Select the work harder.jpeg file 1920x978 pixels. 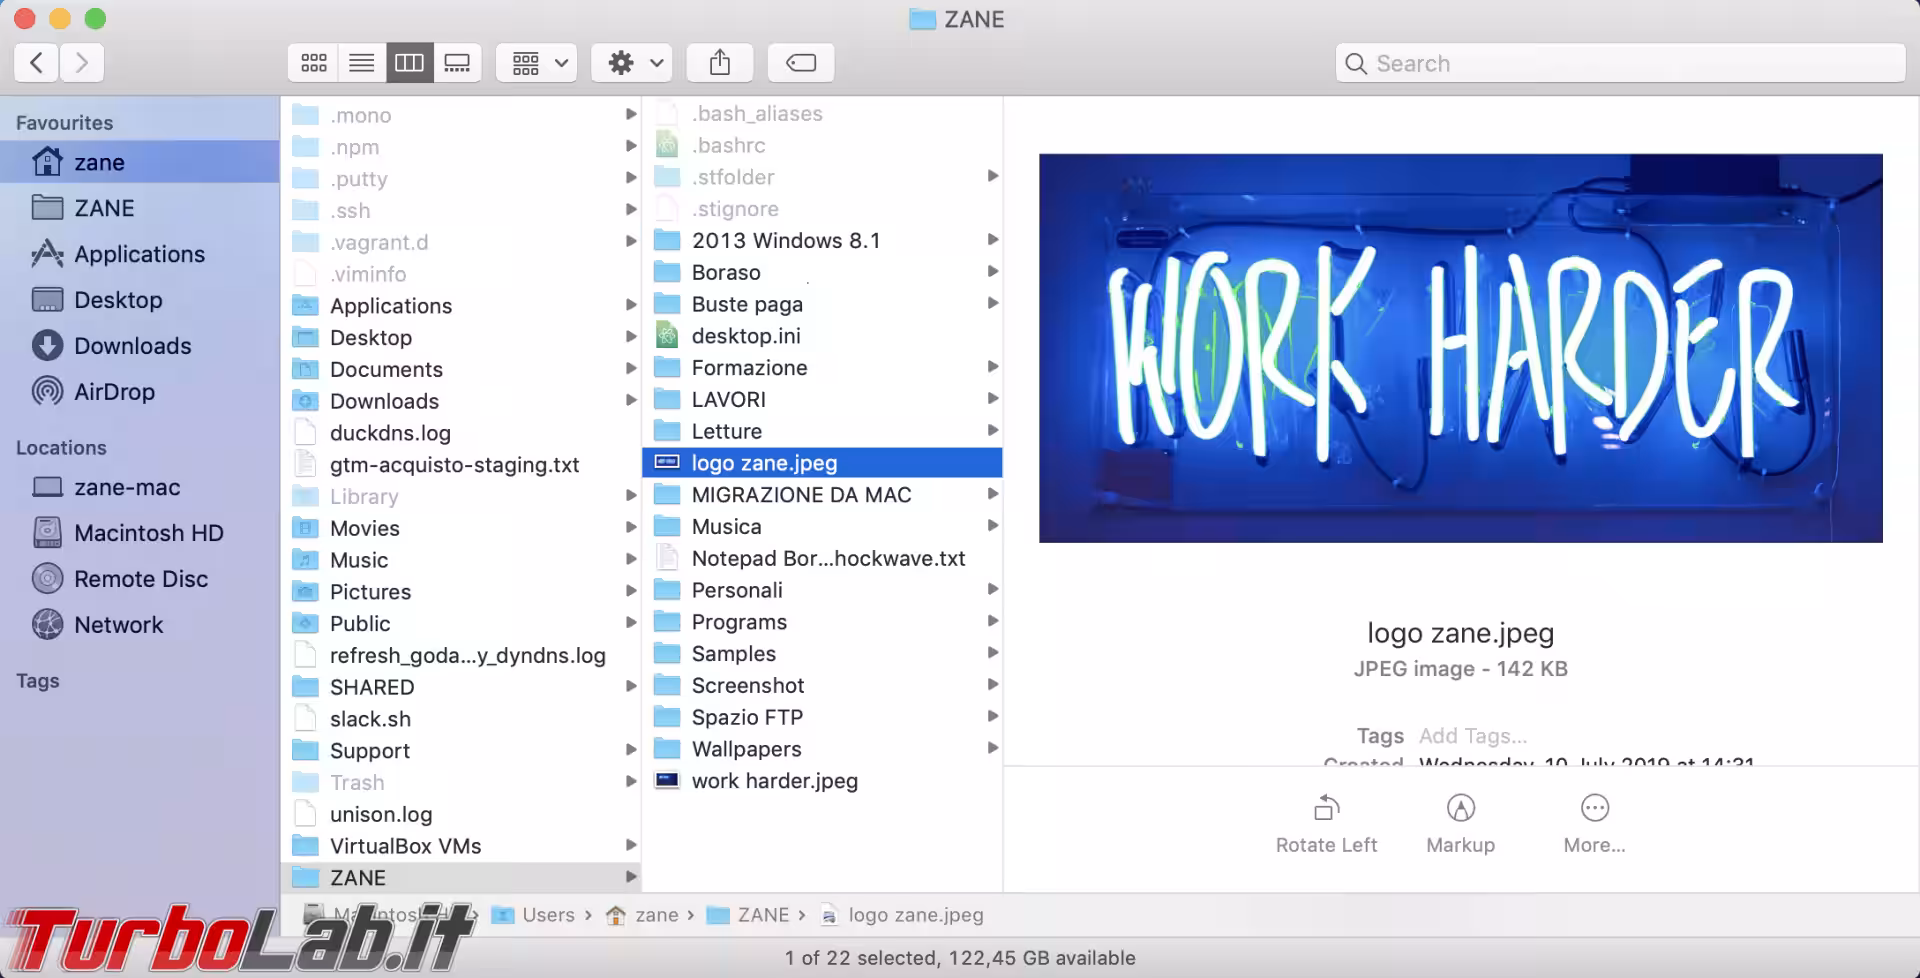(x=775, y=781)
